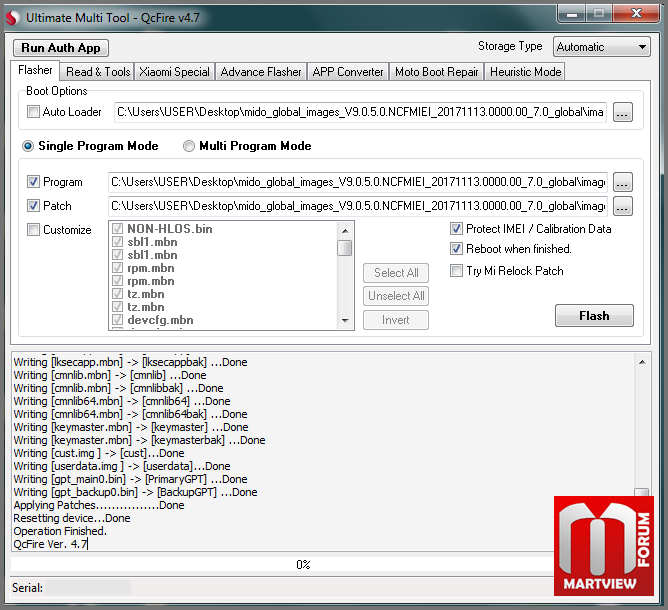Enable Try Mi Relock Patch
The width and height of the screenshot is (668, 610).
456,270
